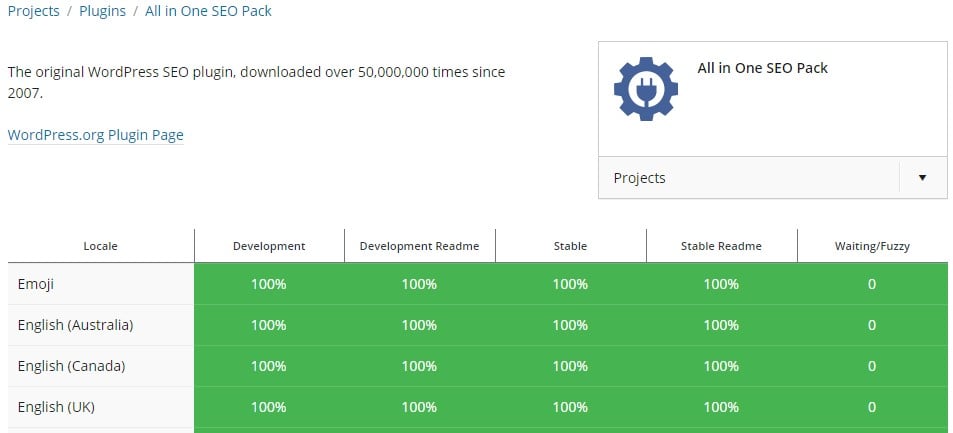The width and height of the screenshot is (953, 433).
Task: Click English (Canada) Stable 100% cell
Action: tap(570, 366)
